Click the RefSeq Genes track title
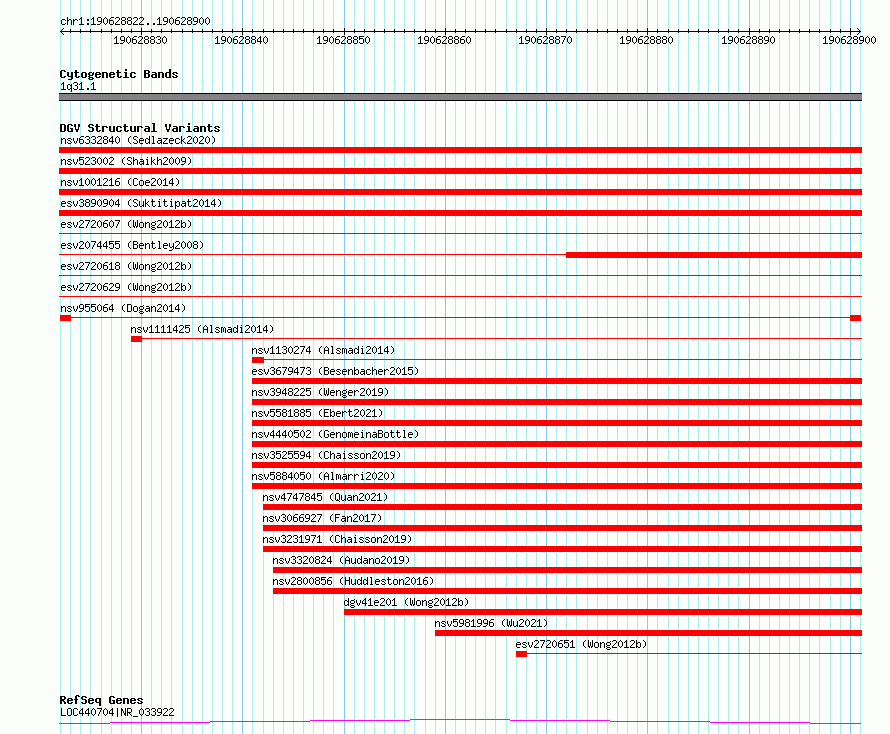 (x=101, y=700)
